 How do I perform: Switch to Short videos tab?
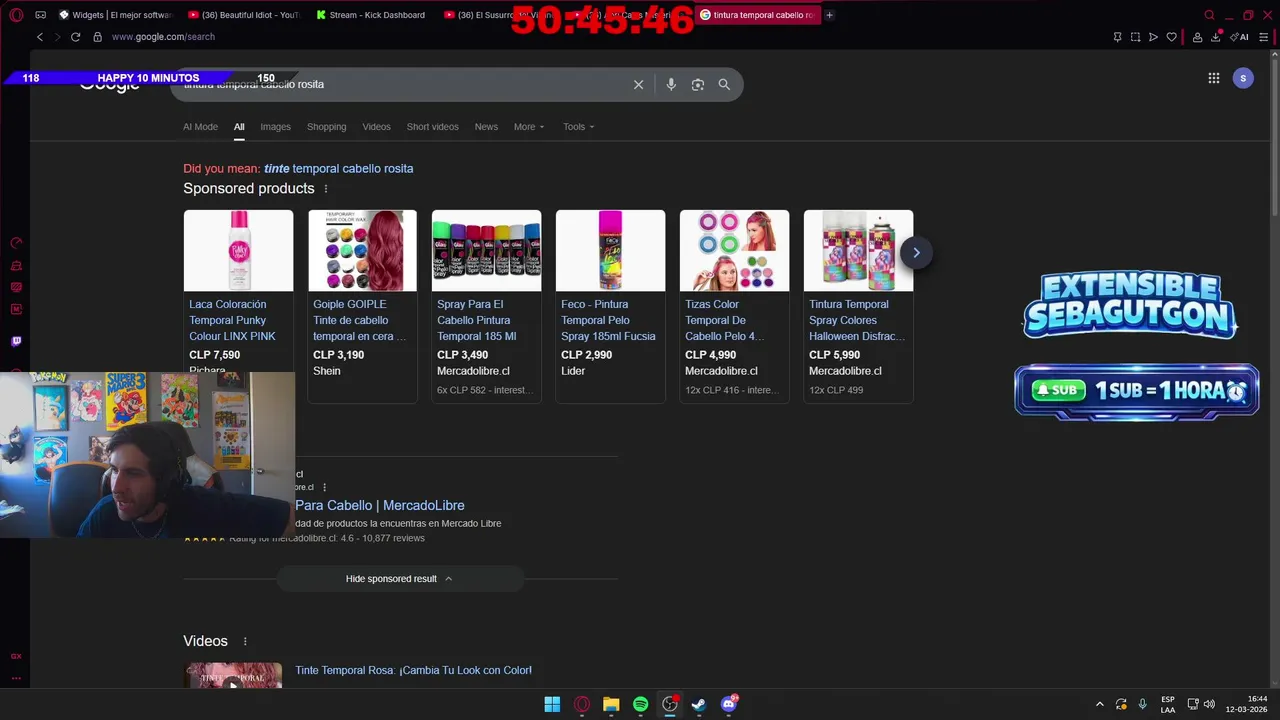pos(432,127)
